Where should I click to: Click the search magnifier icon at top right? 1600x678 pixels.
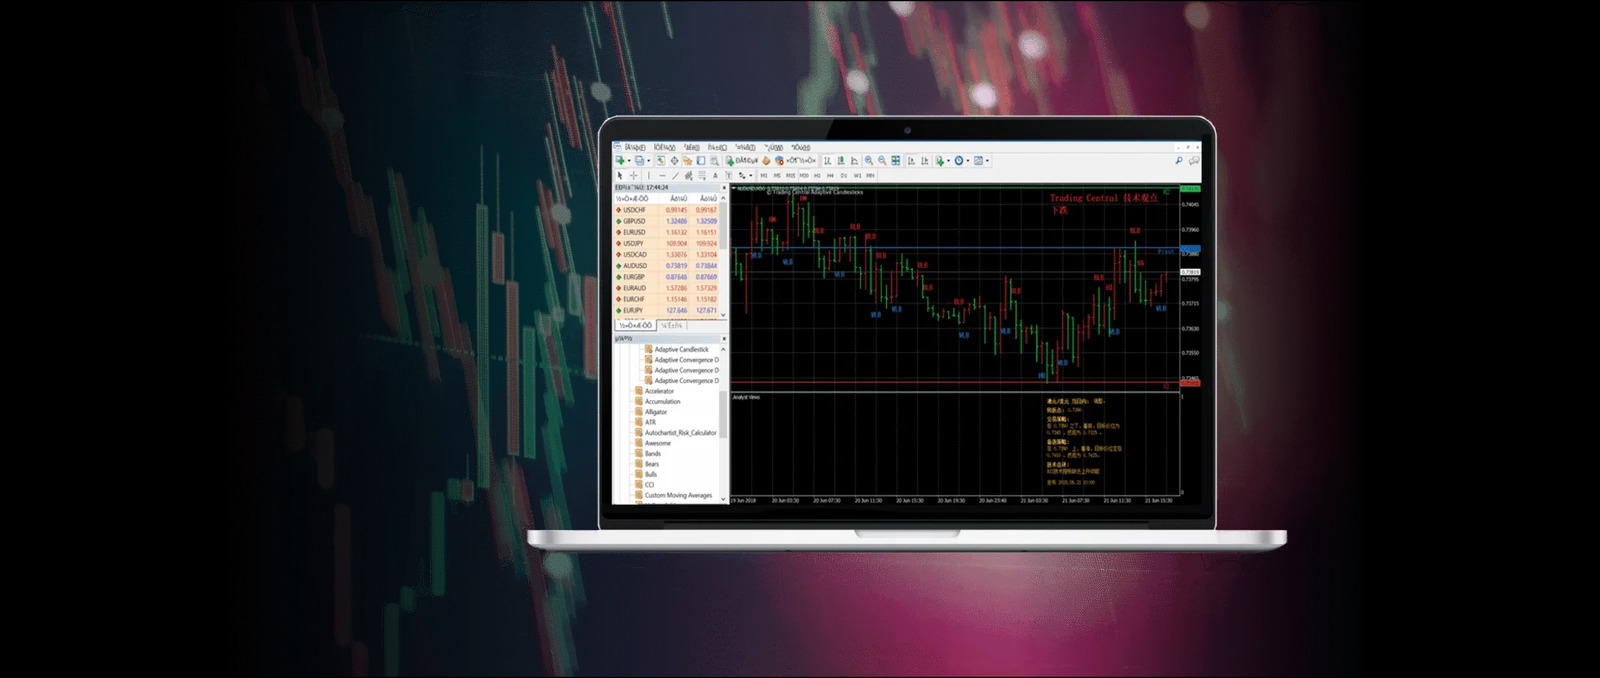point(1179,161)
